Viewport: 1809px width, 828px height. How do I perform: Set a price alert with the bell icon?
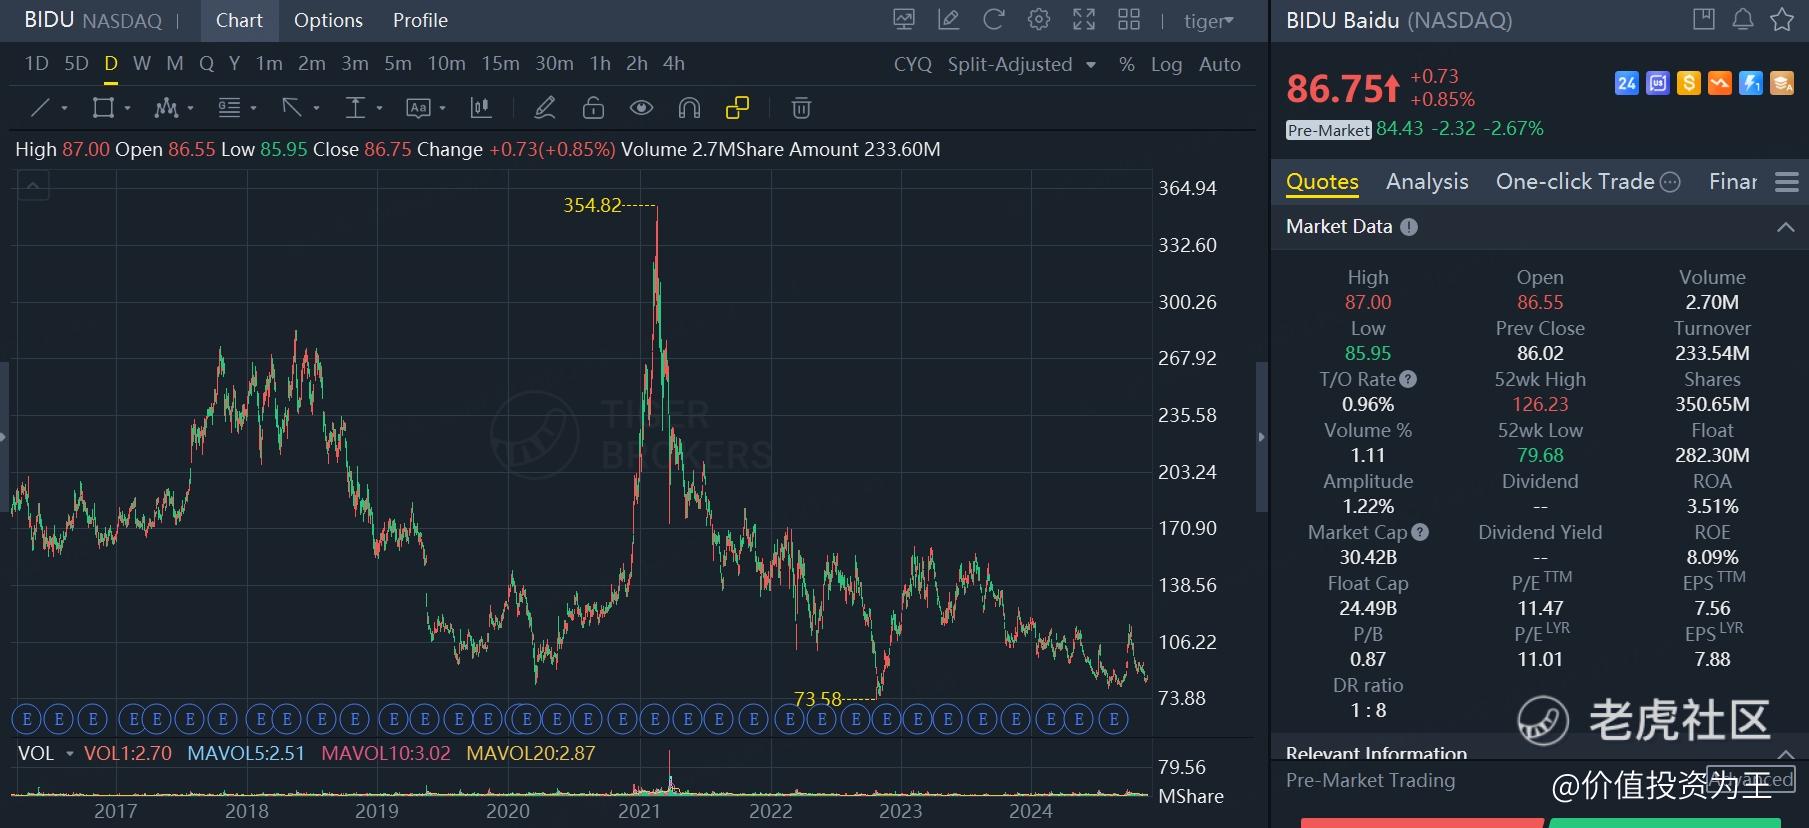click(x=1743, y=19)
